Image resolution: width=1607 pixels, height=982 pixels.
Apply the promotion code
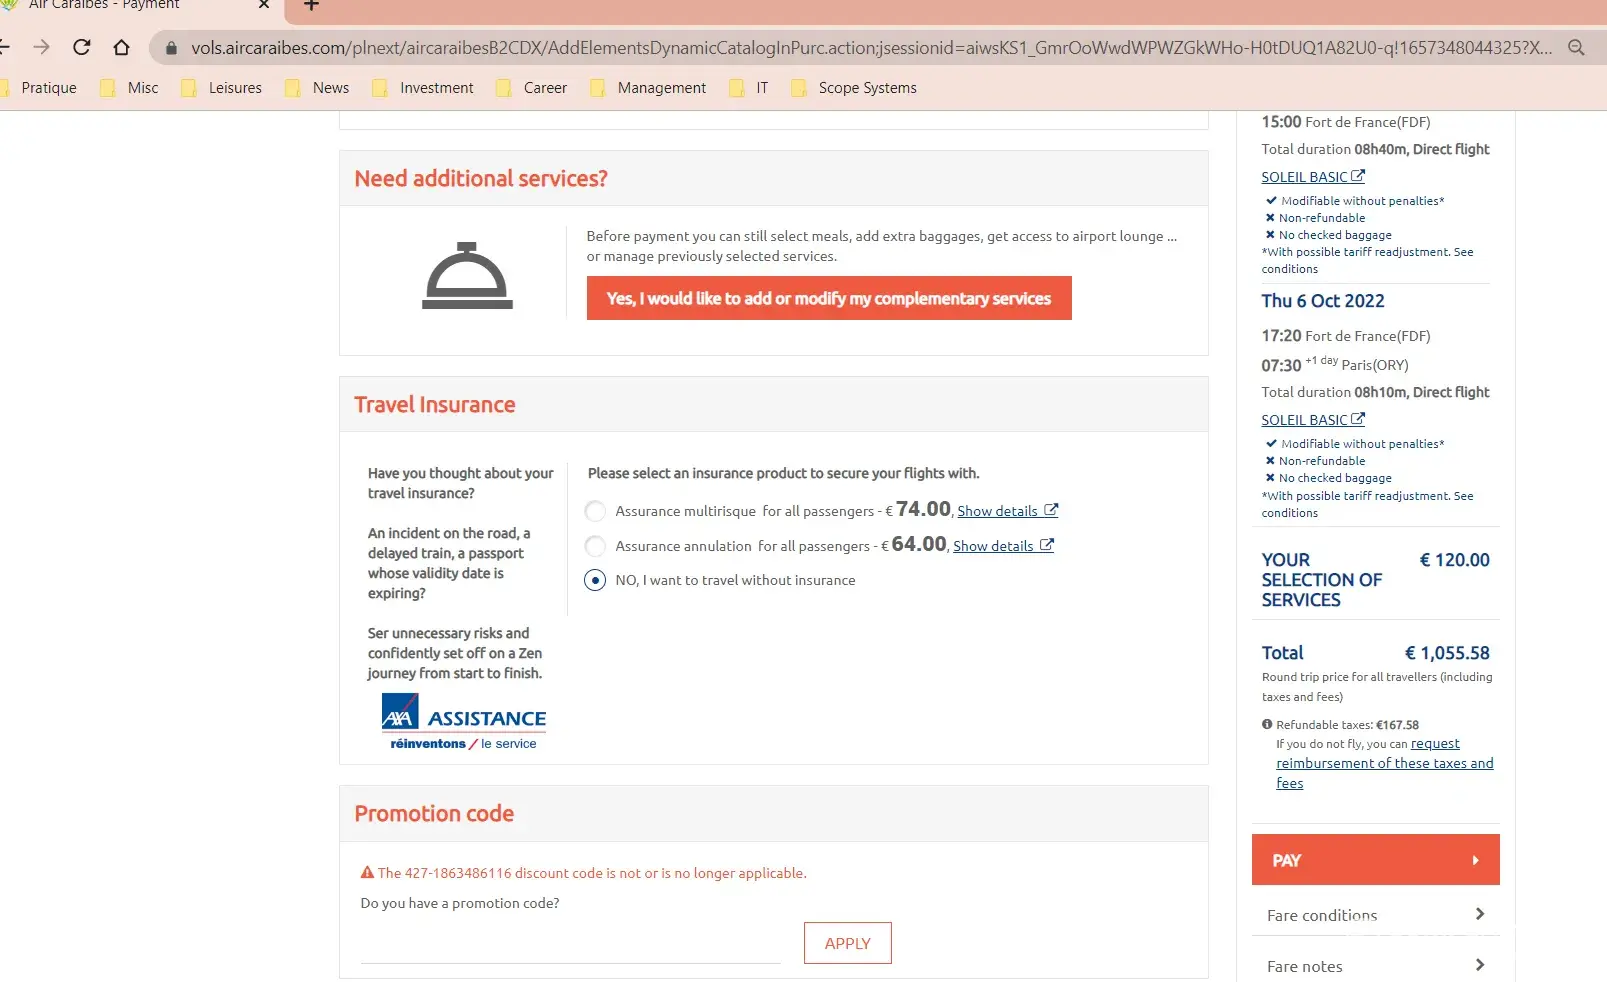[848, 943]
